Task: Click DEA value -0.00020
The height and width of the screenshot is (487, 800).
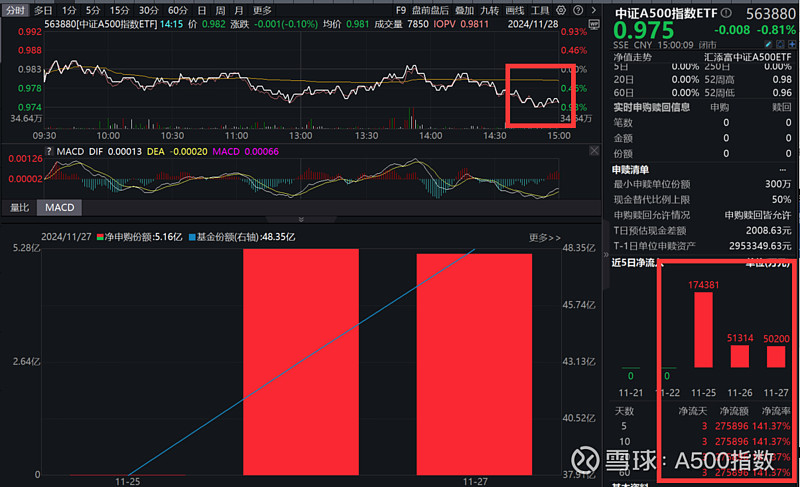Action: [x=188, y=151]
